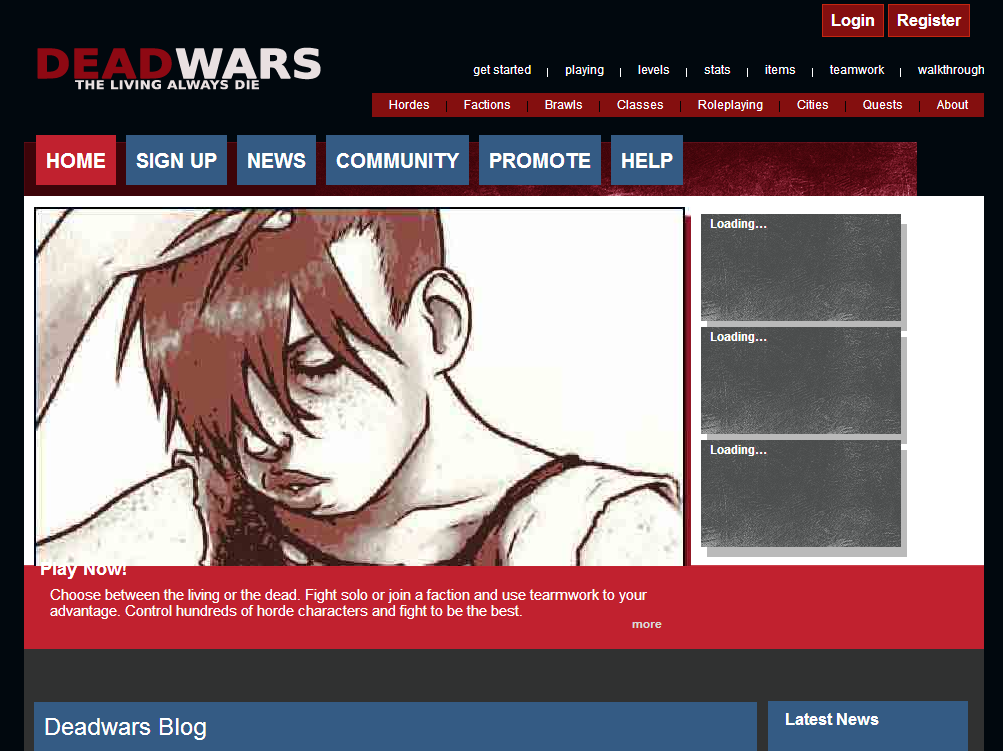Click the more link in red banner
Viewport: 1003px width, 751px height.
pyautogui.click(x=647, y=624)
